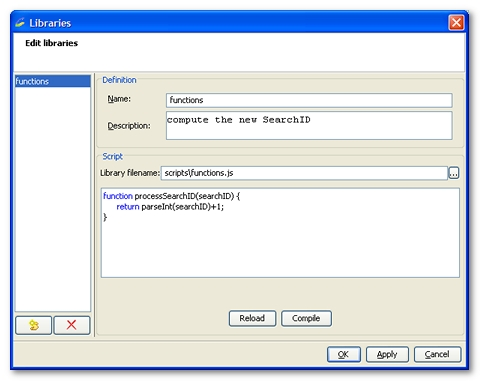Click inside the Name text field
Screen dimensions: 480x381
click(x=309, y=100)
